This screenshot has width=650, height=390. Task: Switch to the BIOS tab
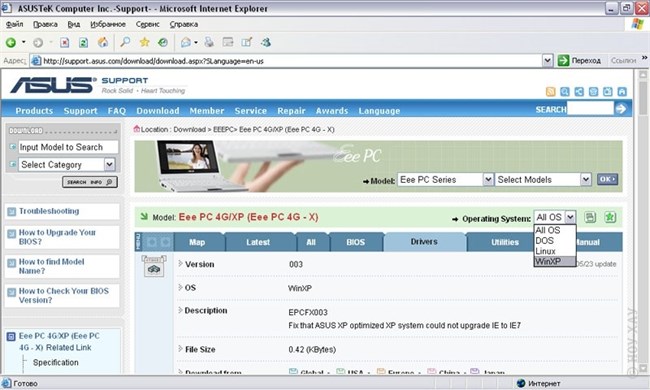(x=356, y=242)
